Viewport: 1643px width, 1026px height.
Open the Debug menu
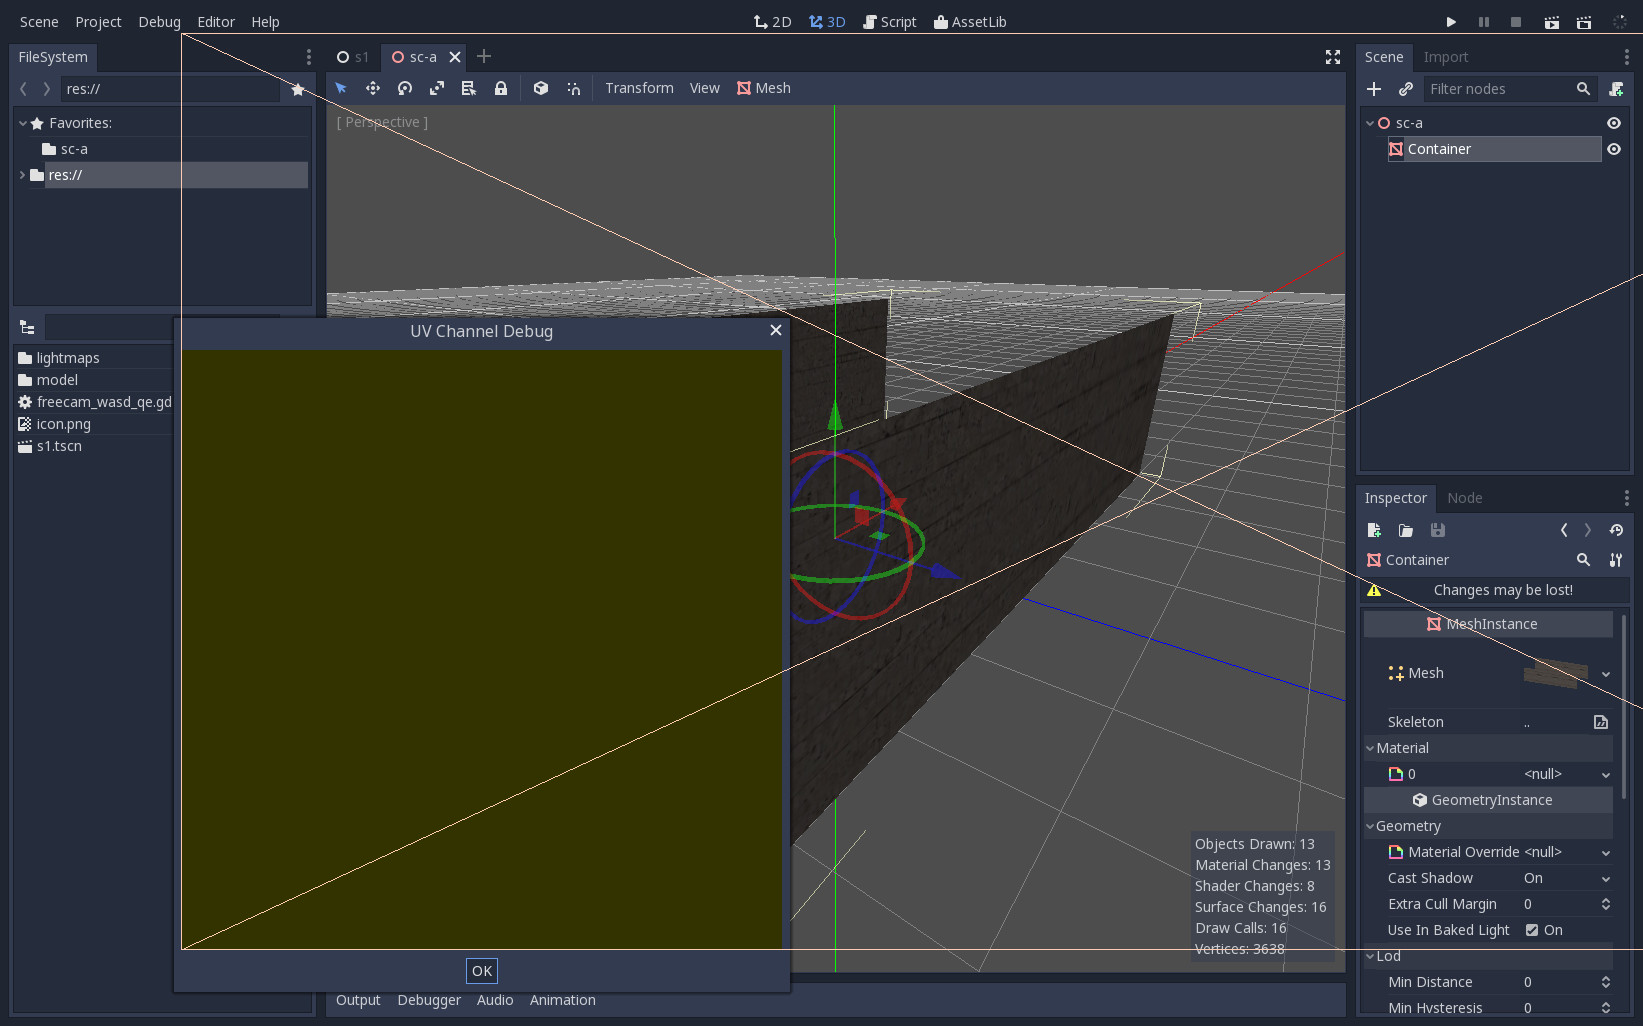[x=159, y=22]
